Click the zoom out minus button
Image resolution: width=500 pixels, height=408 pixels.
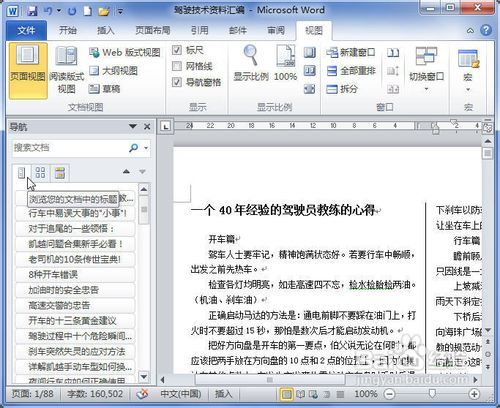click(x=389, y=394)
